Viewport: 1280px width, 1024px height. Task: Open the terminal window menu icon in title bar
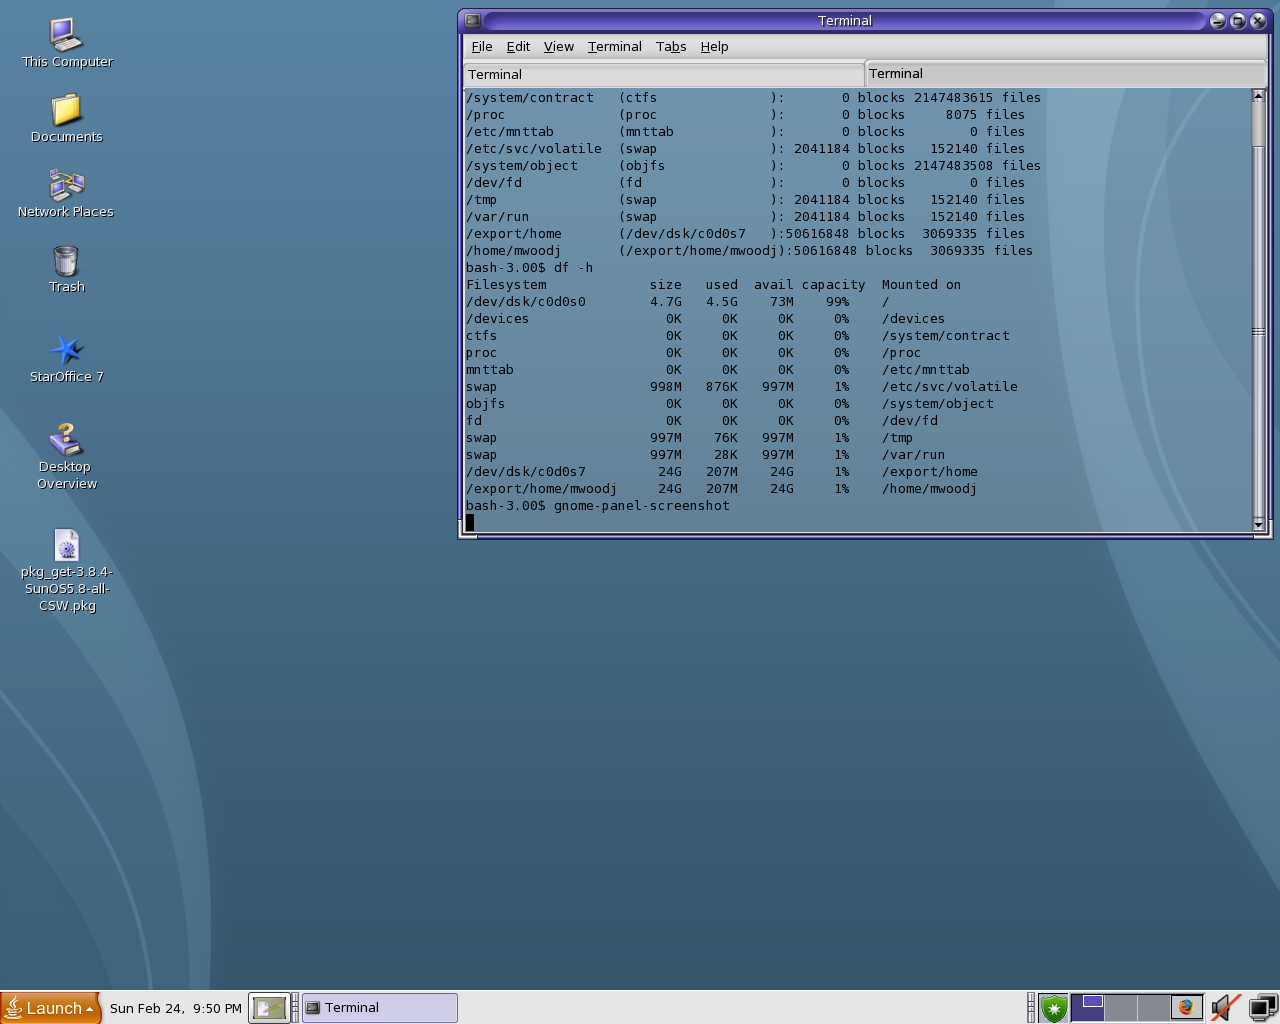pos(473,21)
